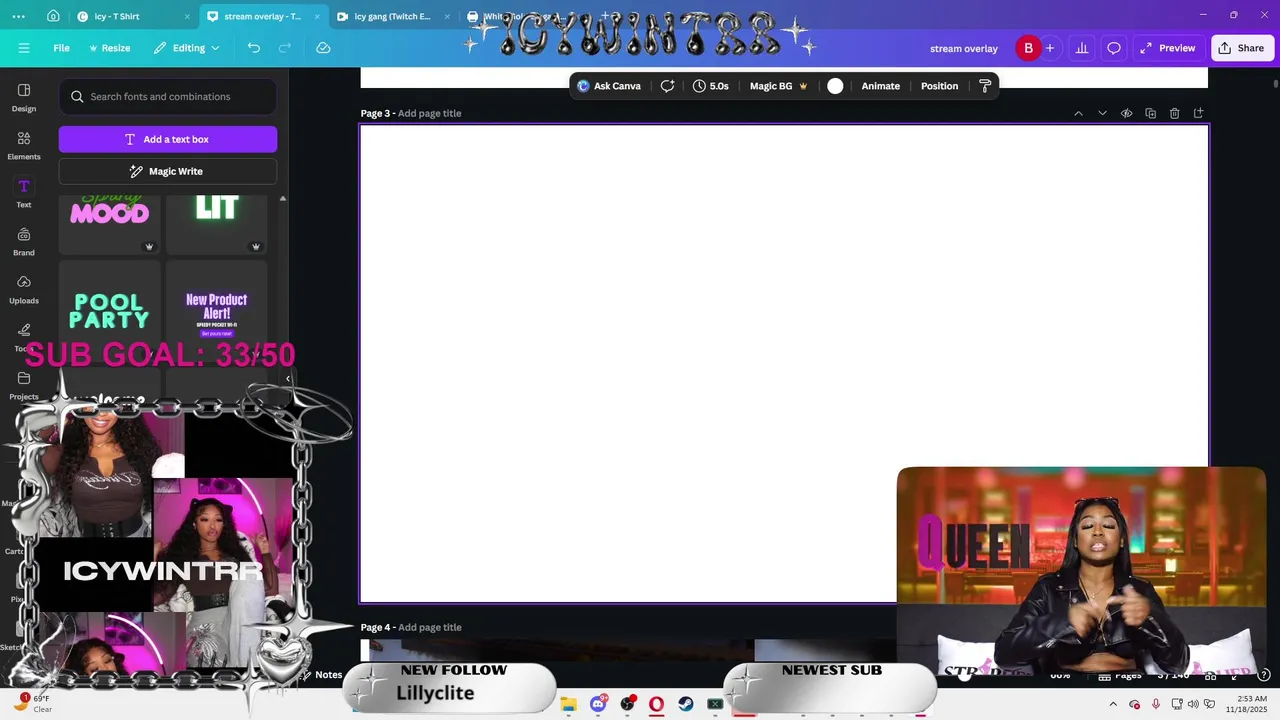Screen dimensions: 1280x720
Task: Click the stream overlay design title
Action: 964,48
